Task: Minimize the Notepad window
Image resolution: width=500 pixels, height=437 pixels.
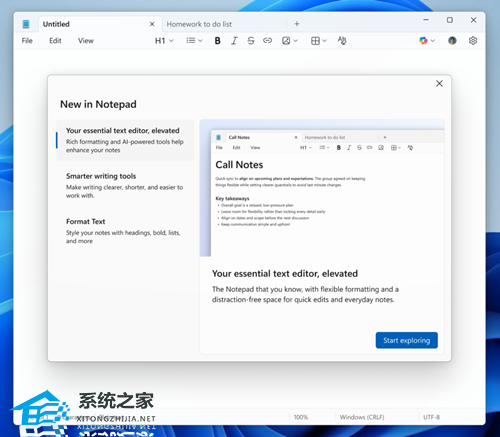Action: pyautogui.click(x=426, y=20)
